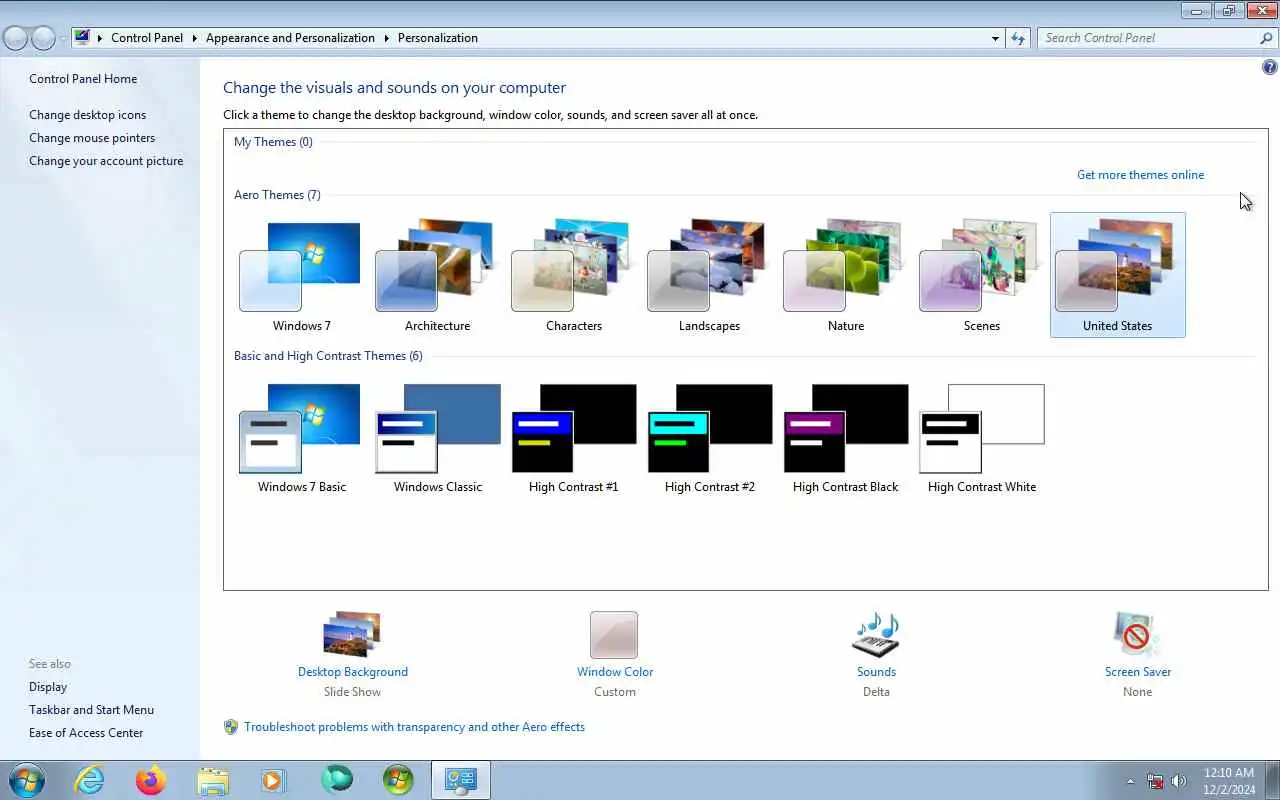Open Change your account picture
The image size is (1280, 800).
tap(106, 161)
